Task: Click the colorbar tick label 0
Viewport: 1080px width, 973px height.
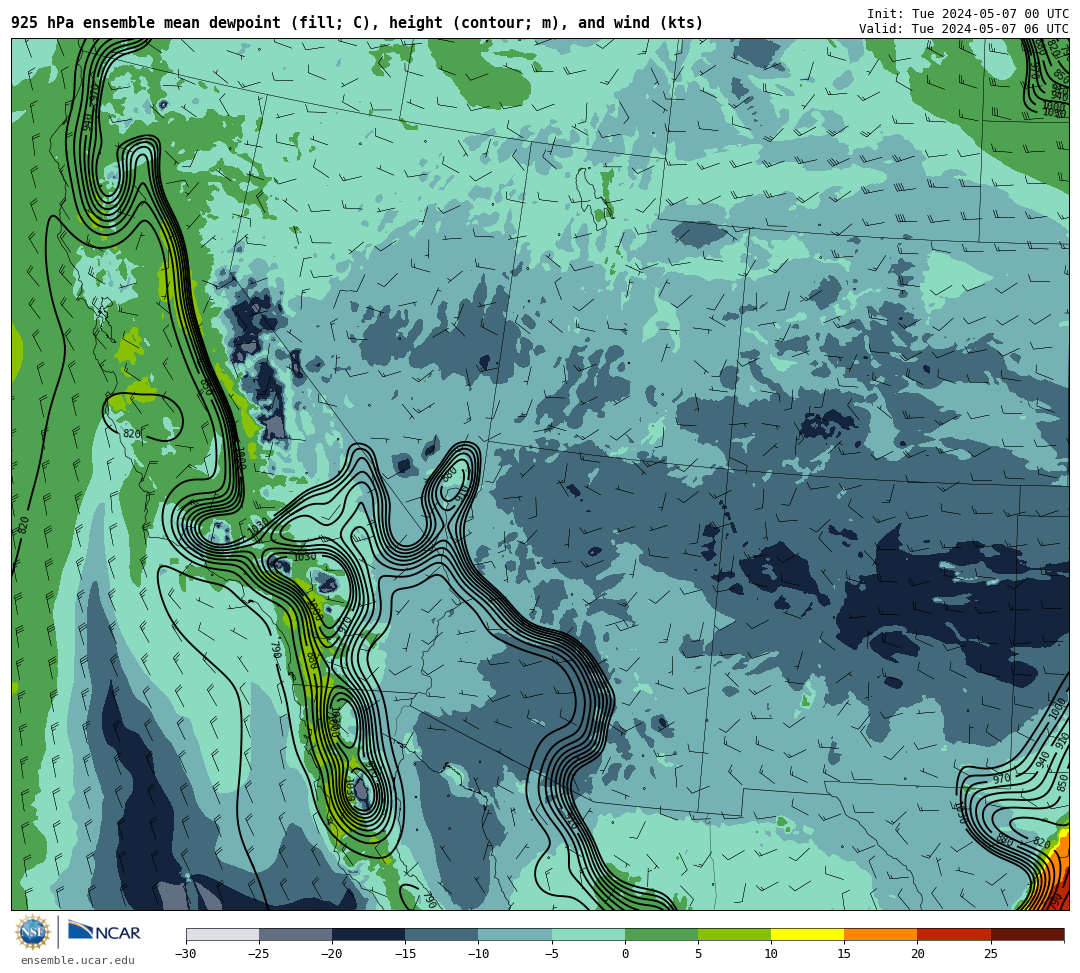Action: pyautogui.click(x=625, y=954)
